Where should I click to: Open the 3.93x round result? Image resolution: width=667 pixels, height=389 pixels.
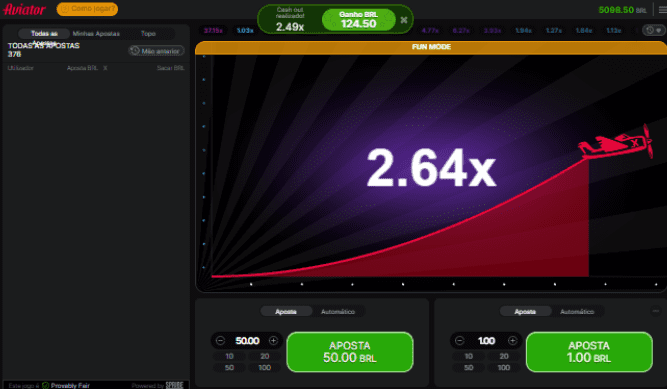[492, 31]
